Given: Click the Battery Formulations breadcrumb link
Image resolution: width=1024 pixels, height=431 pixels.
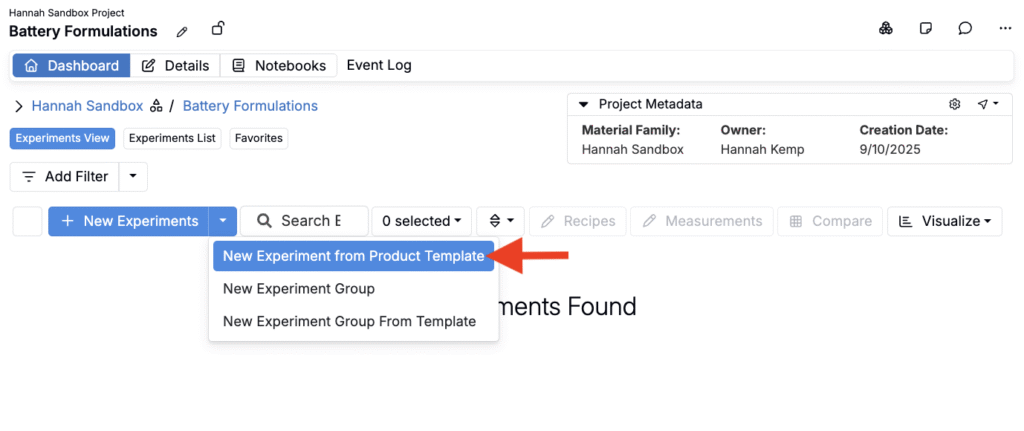Looking at the screenshot, I should (x=250, y=106).
